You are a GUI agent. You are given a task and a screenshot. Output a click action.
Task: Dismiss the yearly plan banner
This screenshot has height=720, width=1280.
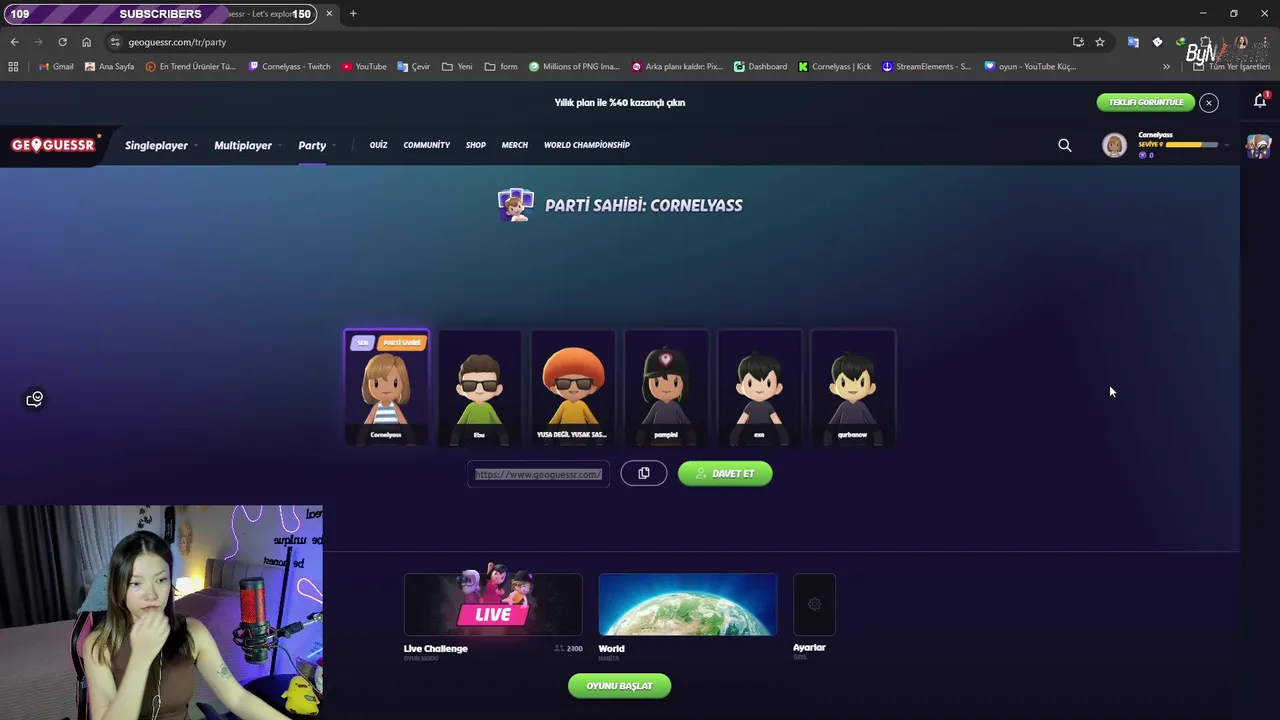(1209, 103)
